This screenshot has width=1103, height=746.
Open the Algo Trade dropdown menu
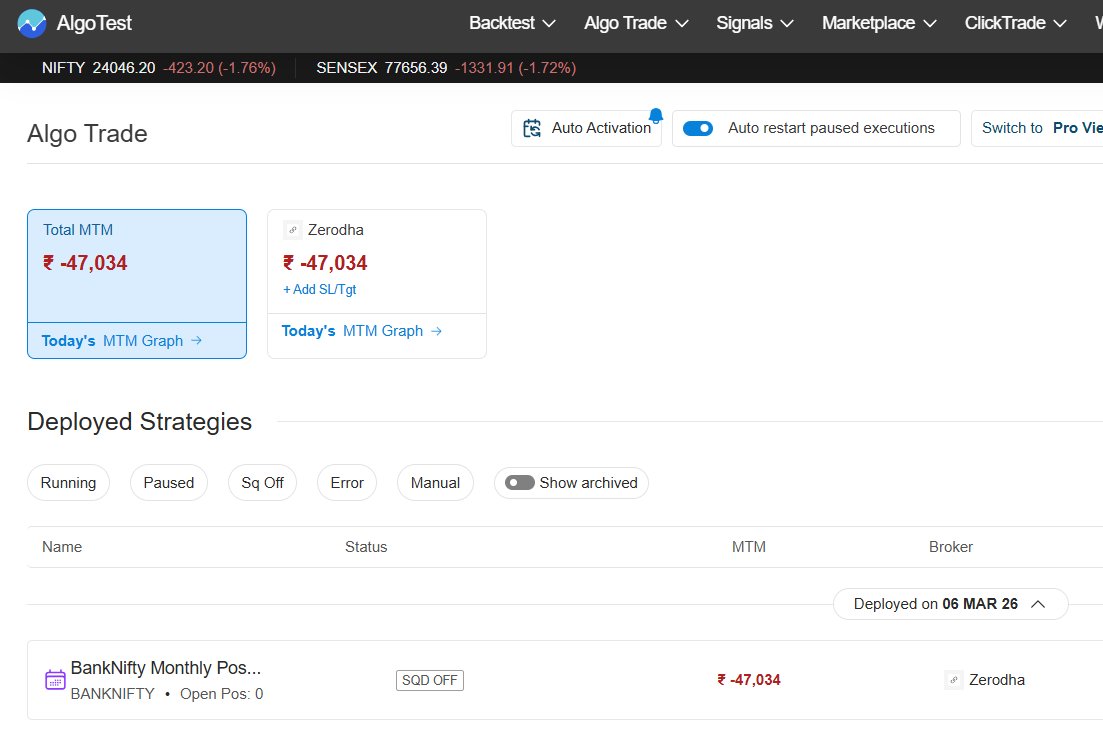[x=636, y=23]
